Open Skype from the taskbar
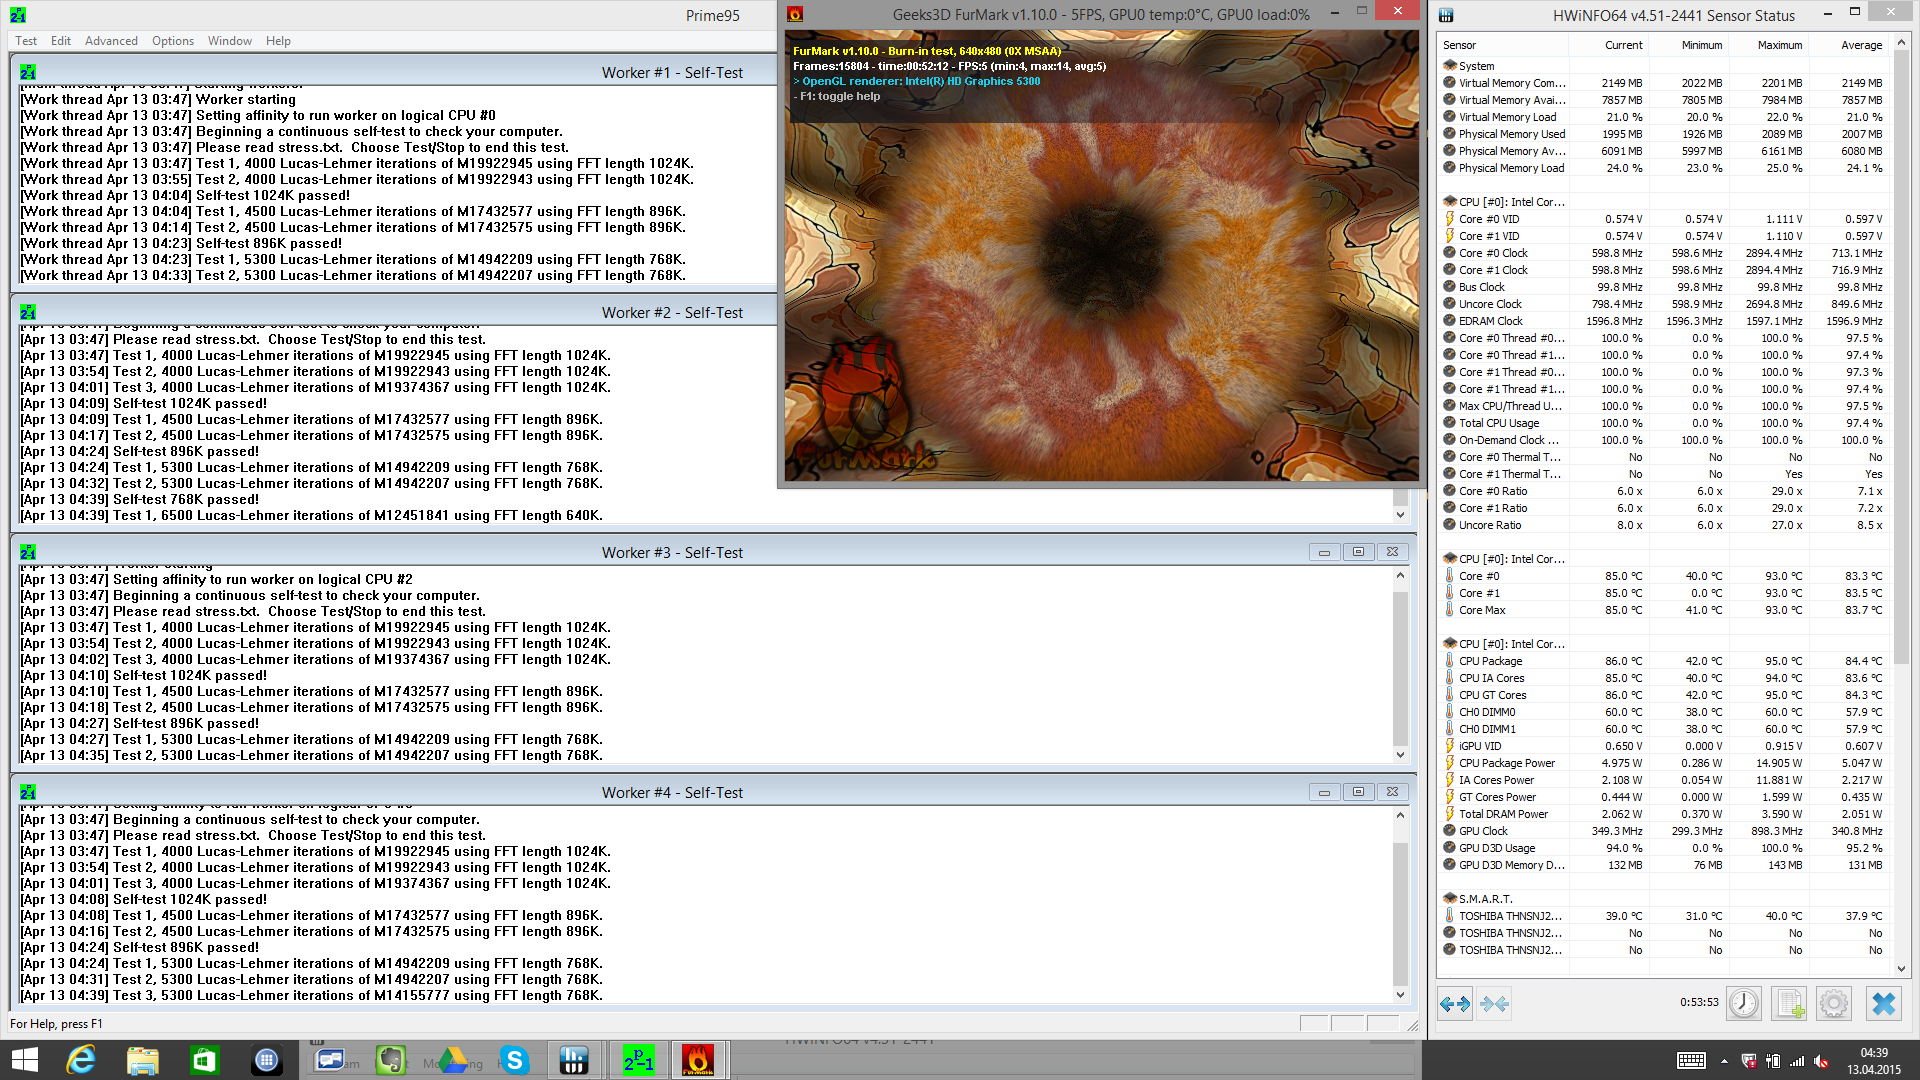 pos(514,1060)
